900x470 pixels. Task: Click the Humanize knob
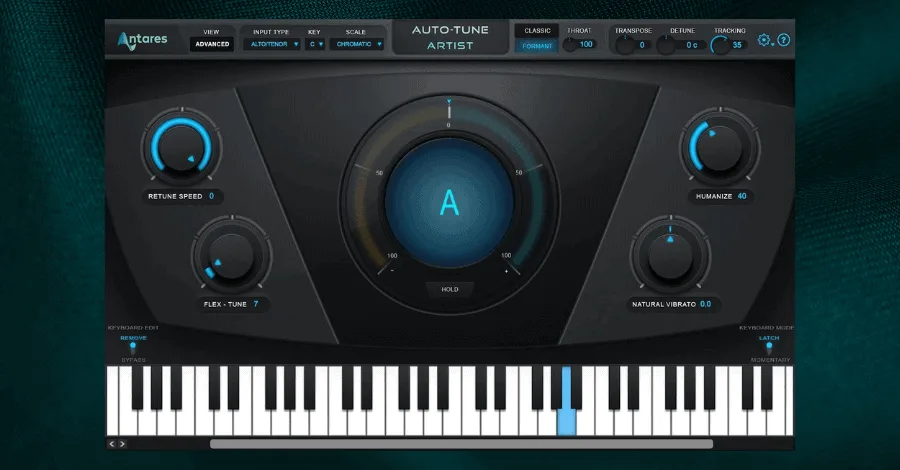[x=719, y=147]
